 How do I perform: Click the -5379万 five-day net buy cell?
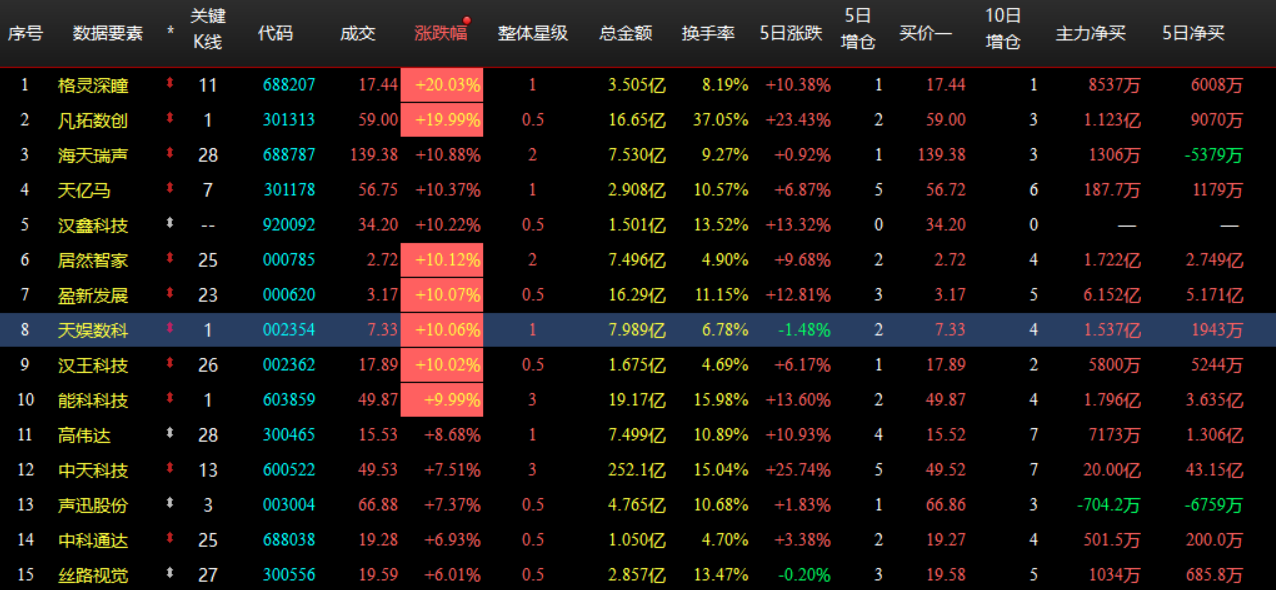coord(1213,155)
